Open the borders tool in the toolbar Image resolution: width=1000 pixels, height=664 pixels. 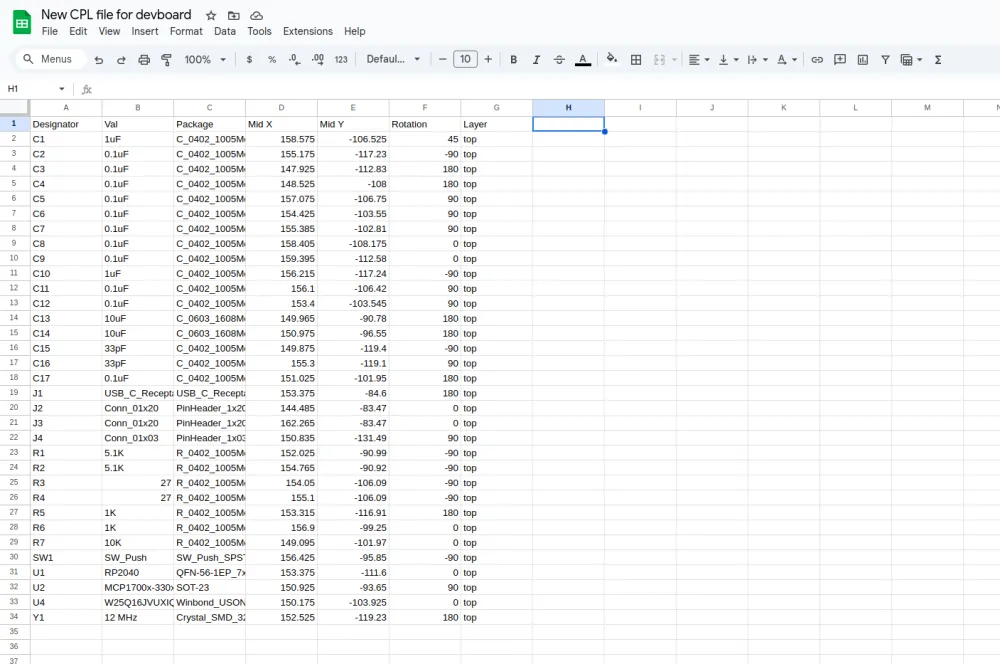click(x=636, y=60)
